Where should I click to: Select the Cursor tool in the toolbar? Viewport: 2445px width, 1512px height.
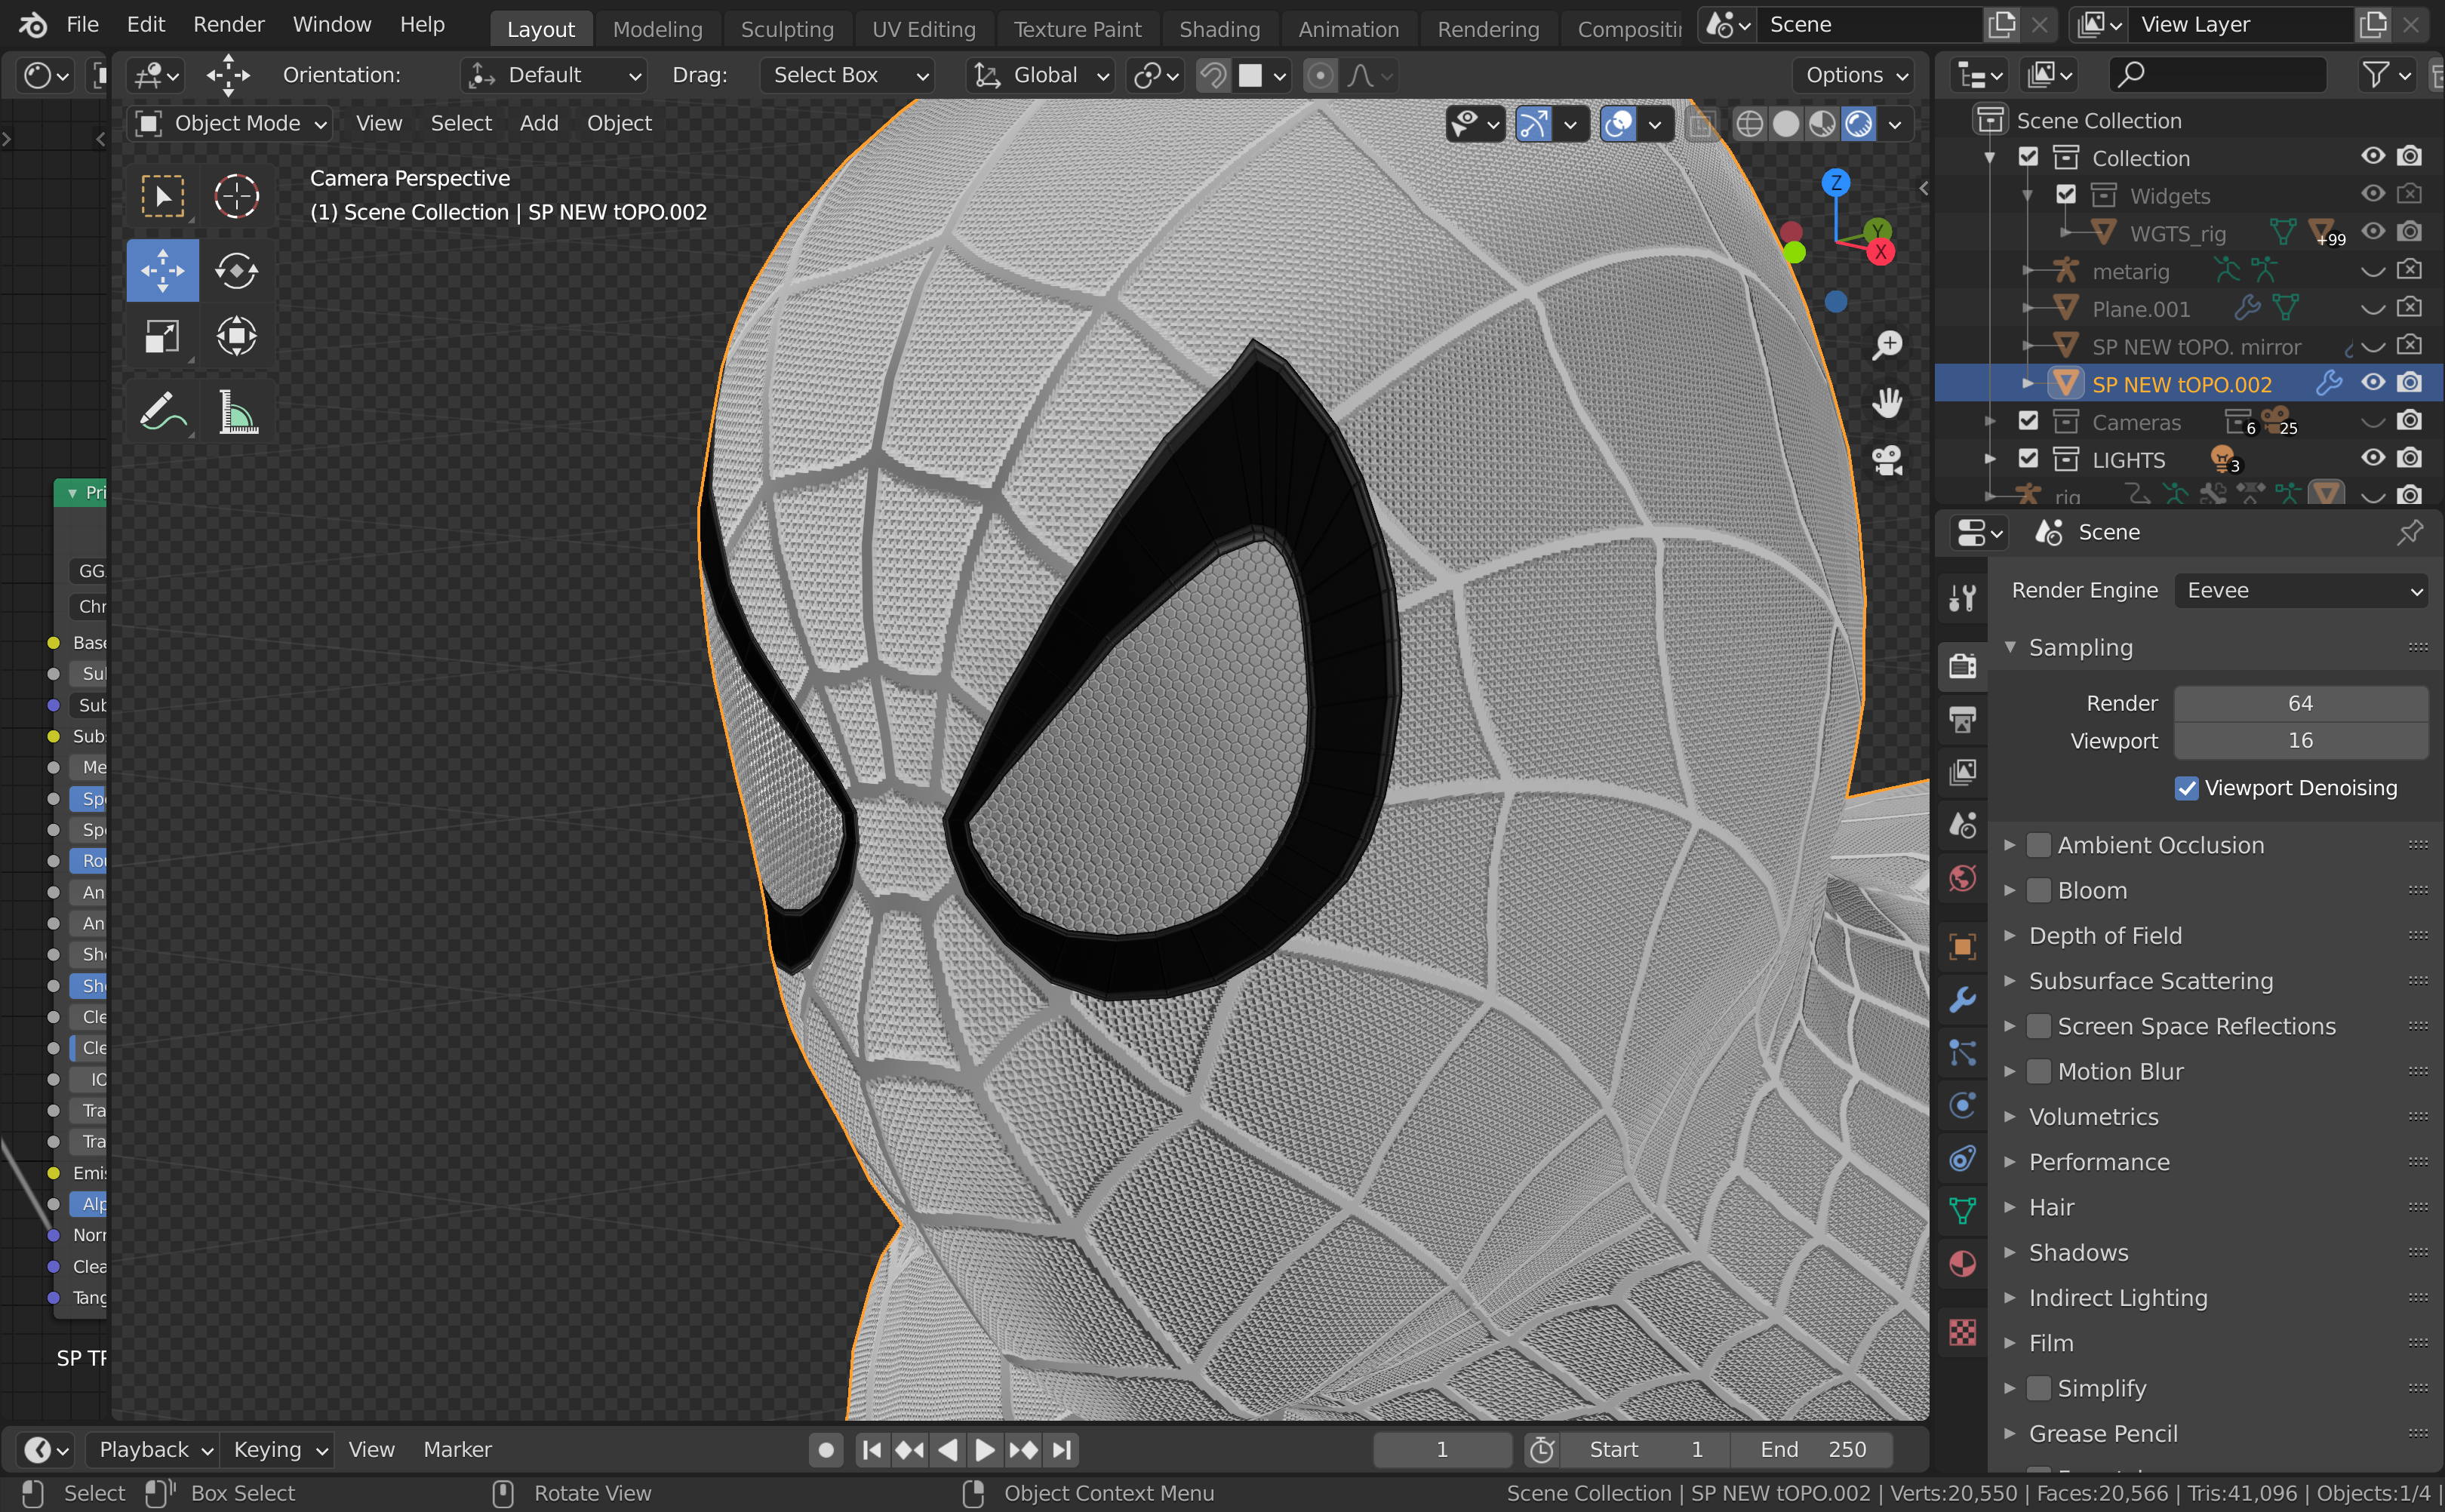(x=236, y=196)
